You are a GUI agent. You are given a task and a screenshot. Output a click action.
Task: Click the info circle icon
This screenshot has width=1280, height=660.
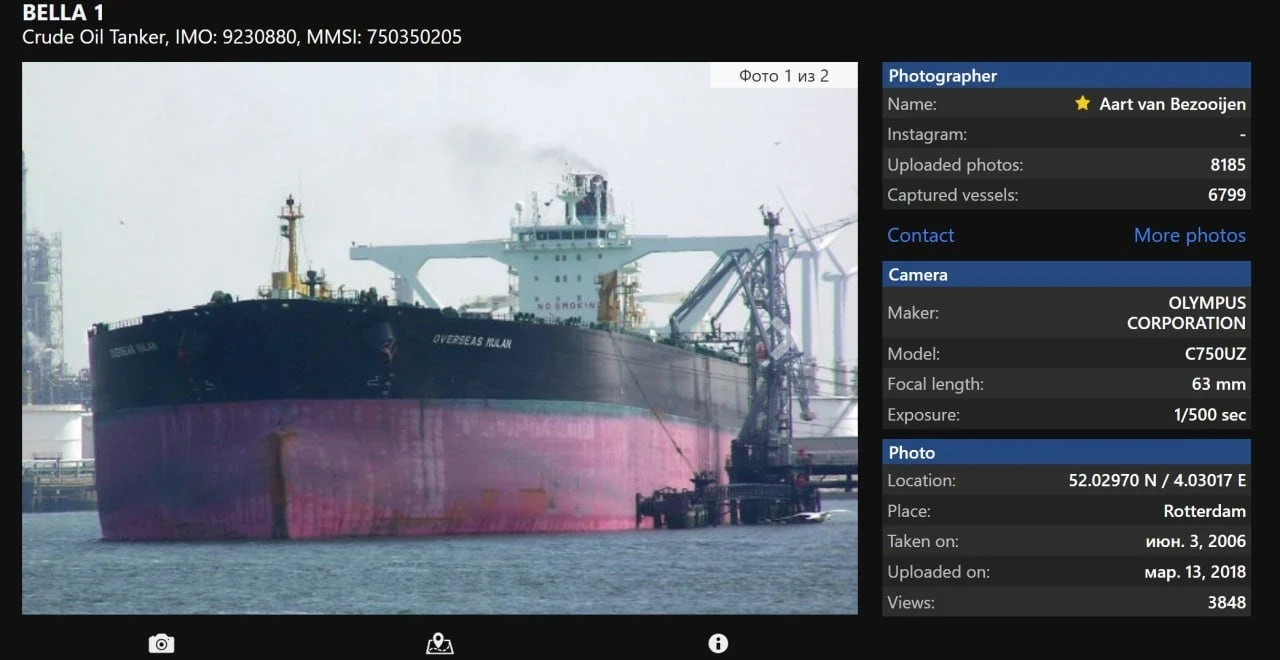pos(718,644)
